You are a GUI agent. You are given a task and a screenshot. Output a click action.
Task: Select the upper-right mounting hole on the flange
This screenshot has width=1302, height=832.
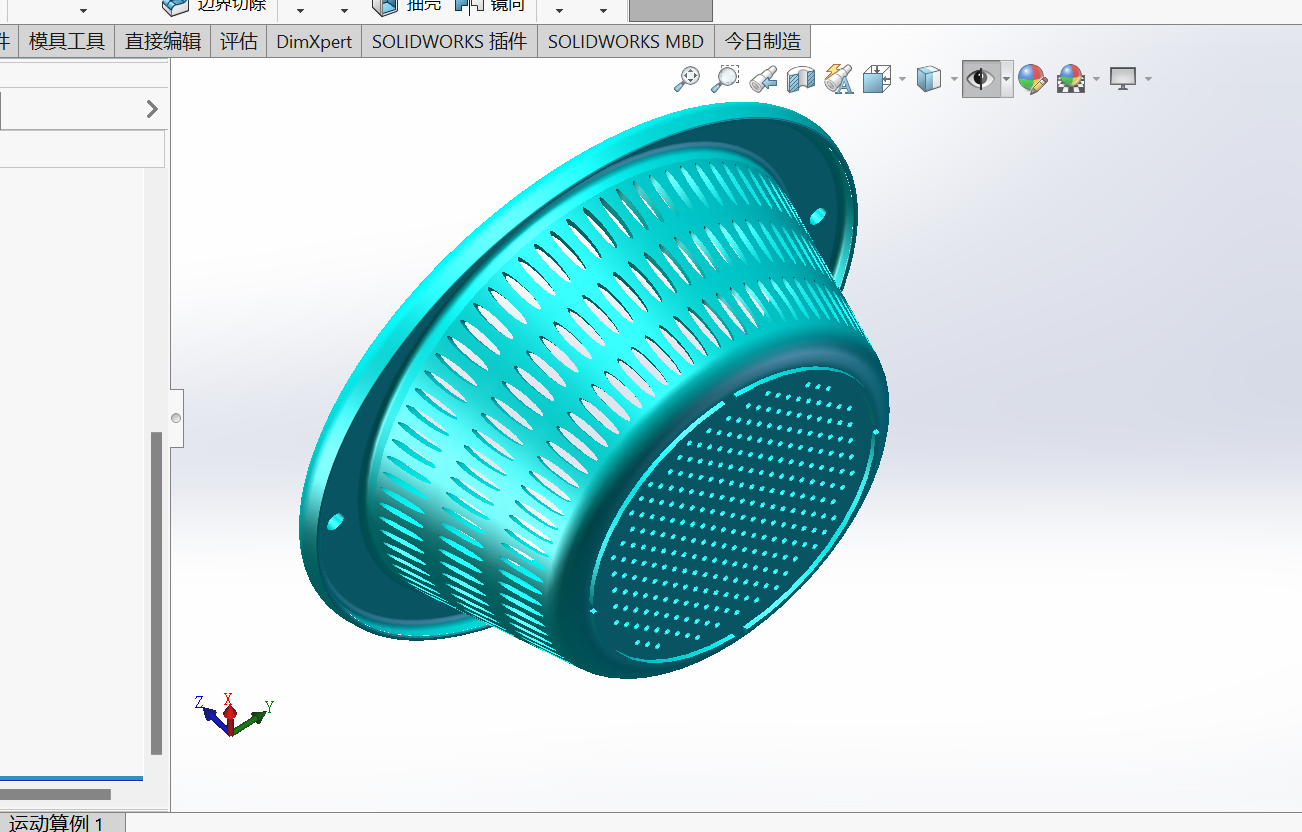[x=817, y=215]
